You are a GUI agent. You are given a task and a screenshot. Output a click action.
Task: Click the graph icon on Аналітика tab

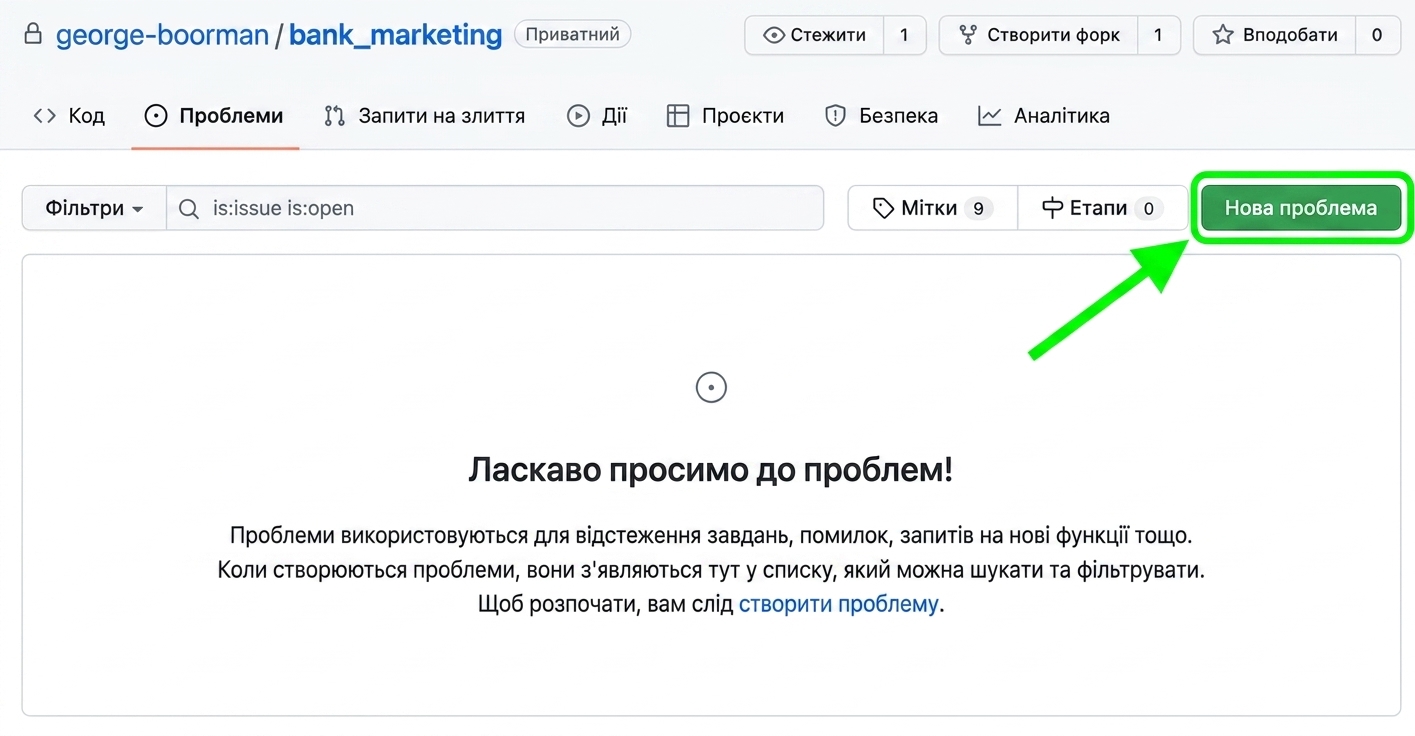click(990, 116)
